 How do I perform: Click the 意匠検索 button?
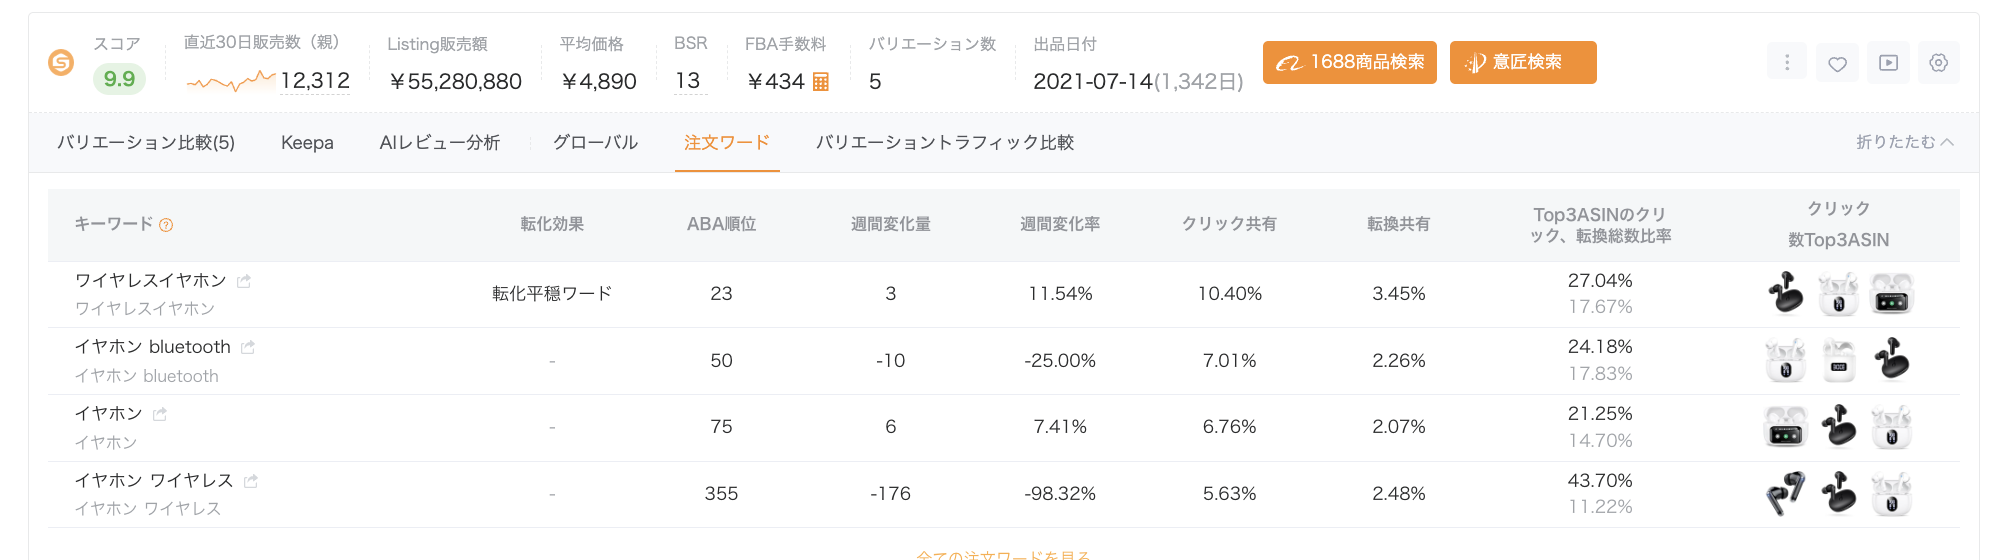(x=1522, y=62)
